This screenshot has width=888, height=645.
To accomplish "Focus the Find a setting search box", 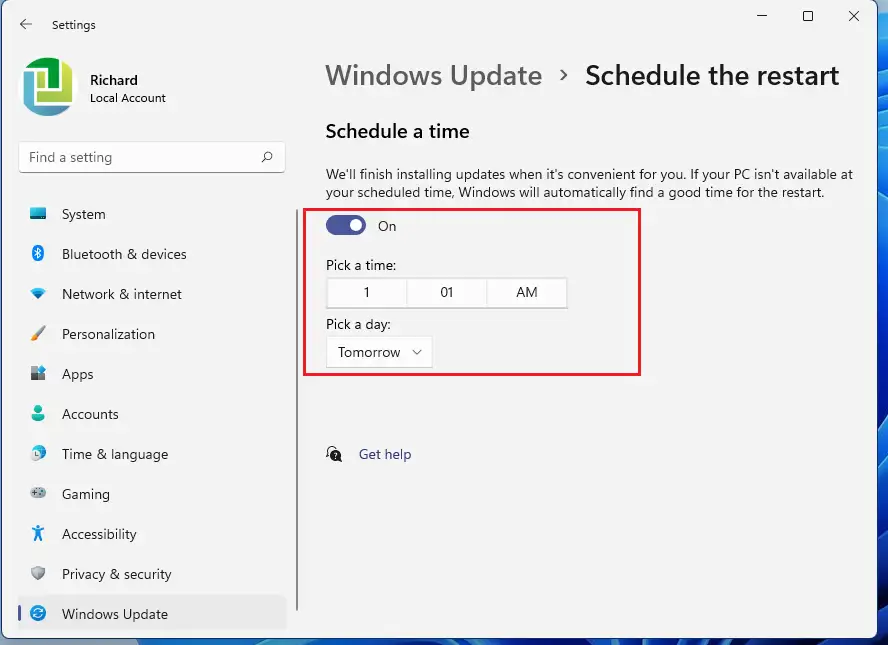I will (152, 157).
